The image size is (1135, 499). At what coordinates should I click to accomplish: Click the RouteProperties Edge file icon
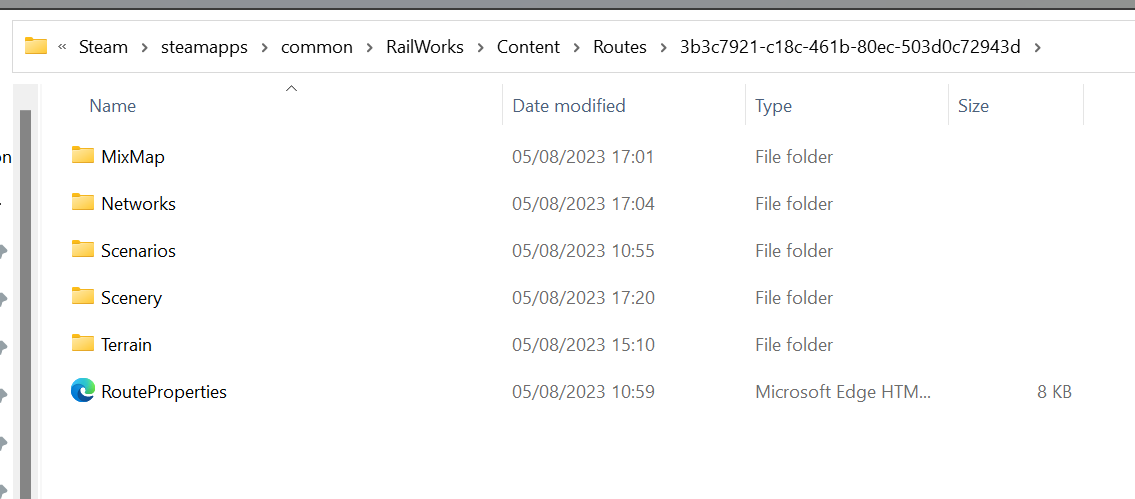(82, 391)
